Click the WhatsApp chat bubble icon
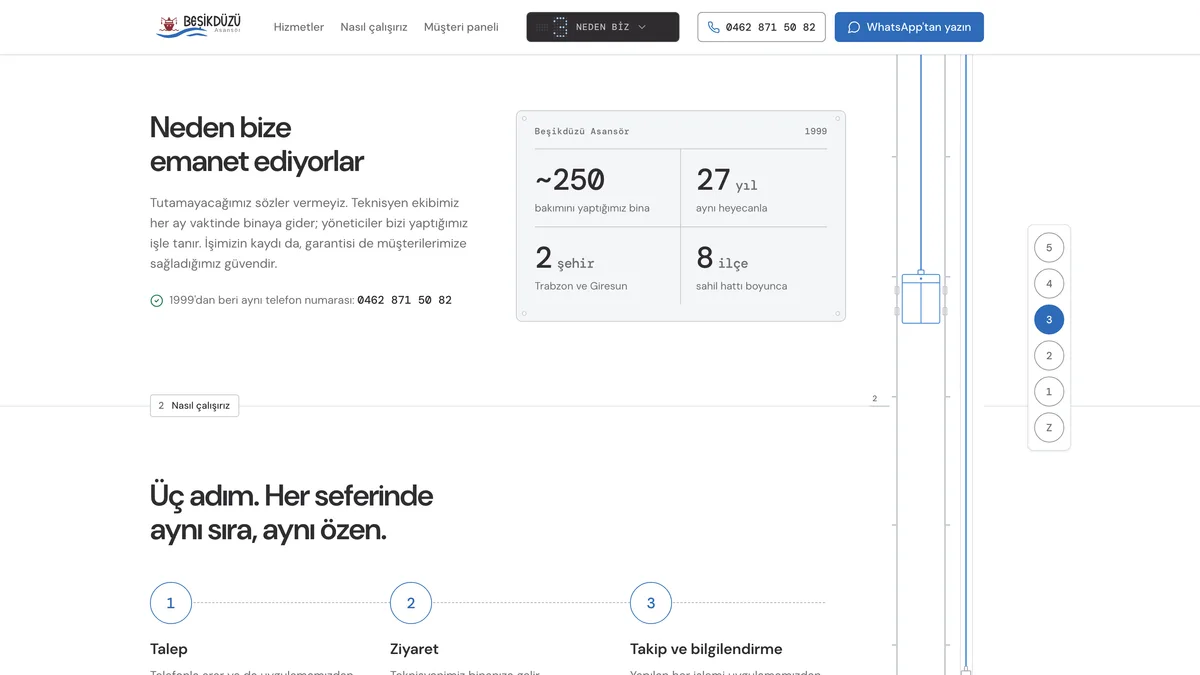This screenshot has height=675, width=1200. point(854,27)
